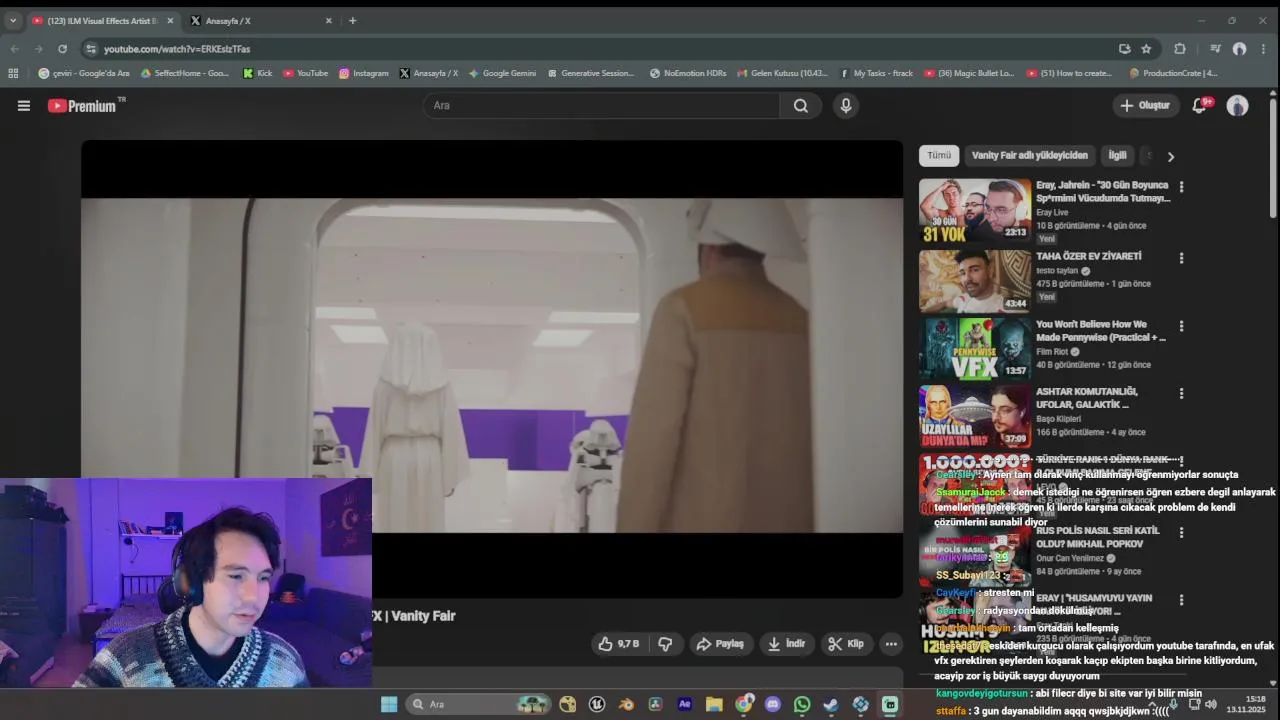The image size is (1280, 720).
Task: Select Vanity Fair adlı yükleyiciden chip
Action: [1029, 155]
